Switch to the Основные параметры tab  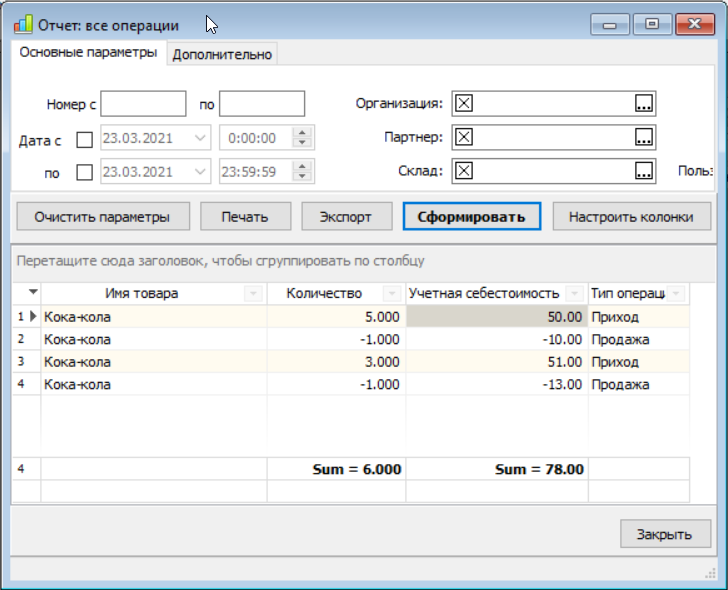[x=88, y=52]
